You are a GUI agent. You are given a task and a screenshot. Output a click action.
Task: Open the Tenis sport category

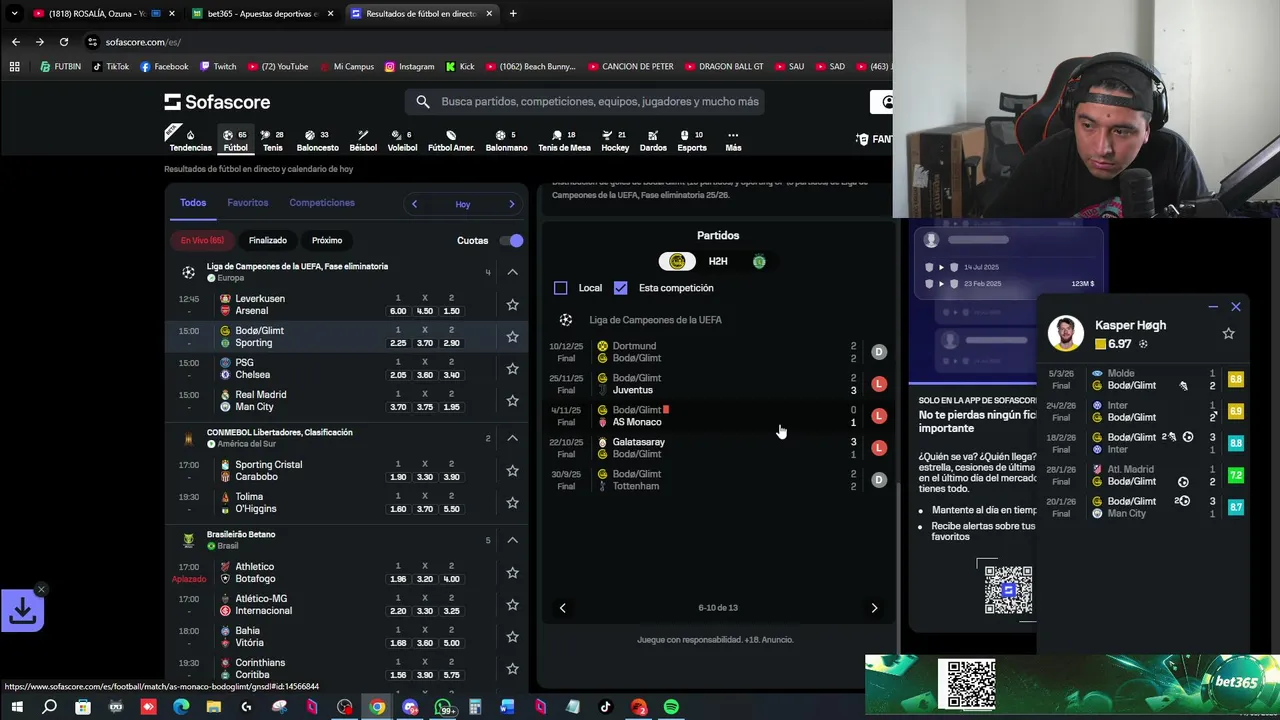pos(272,141)
